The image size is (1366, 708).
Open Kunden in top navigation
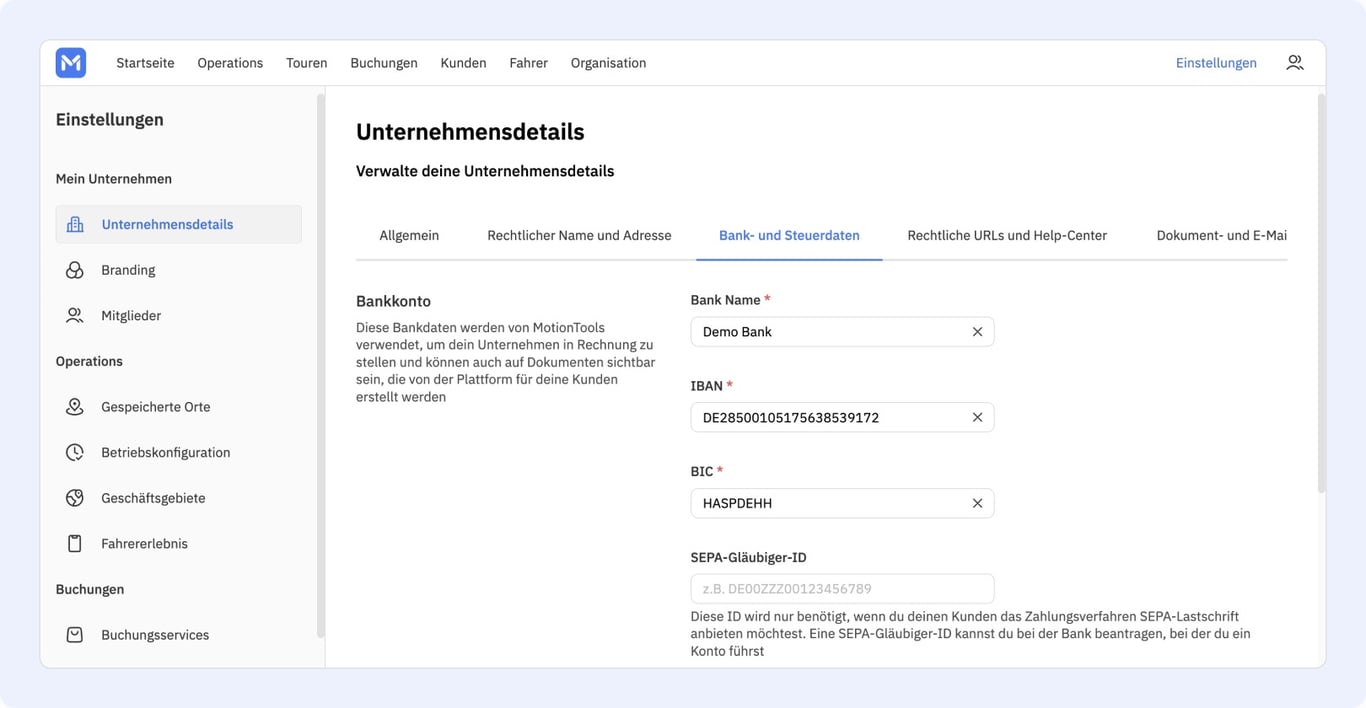coord(463,63)
